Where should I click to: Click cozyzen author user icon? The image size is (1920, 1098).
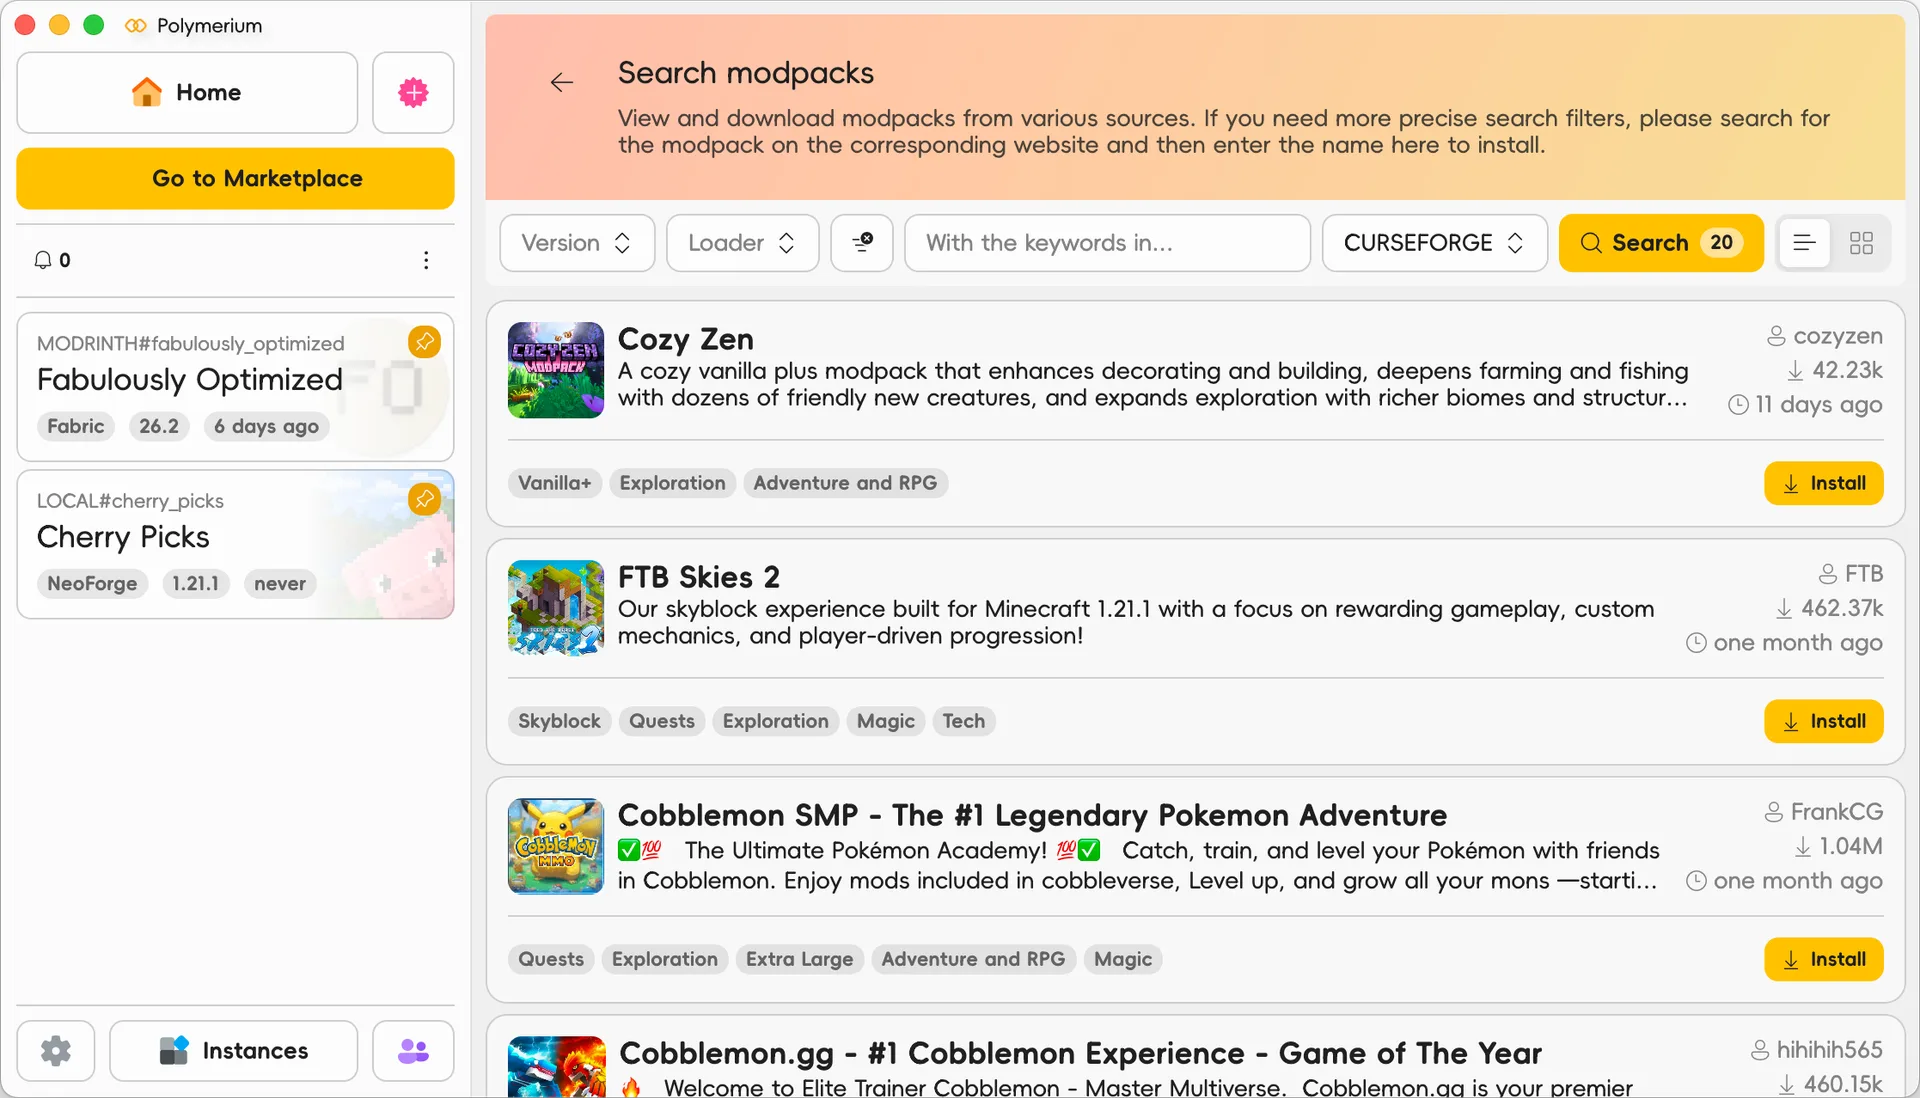[x=1776, y=336]
